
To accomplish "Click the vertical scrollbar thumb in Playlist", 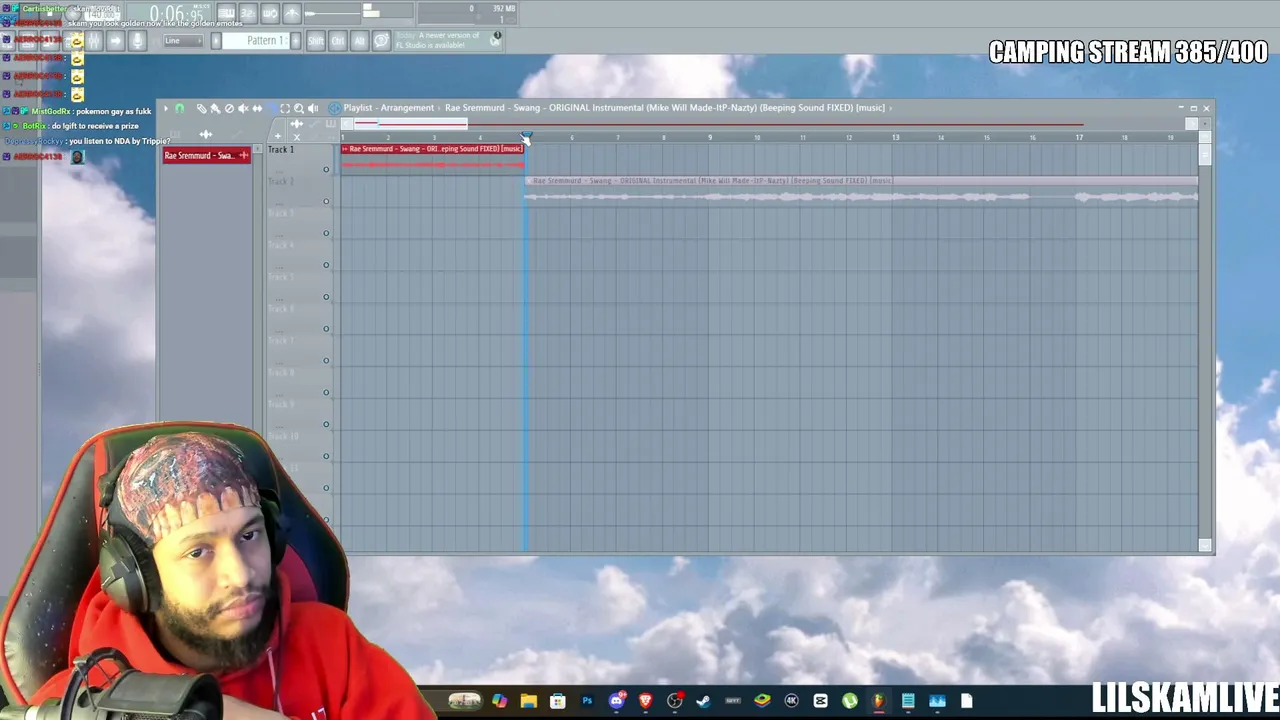I will (1205, 153).
